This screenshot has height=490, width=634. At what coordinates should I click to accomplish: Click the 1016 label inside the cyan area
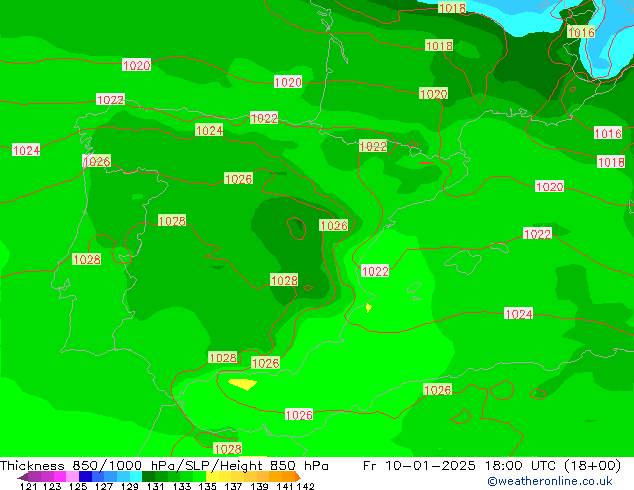[581, 32]
